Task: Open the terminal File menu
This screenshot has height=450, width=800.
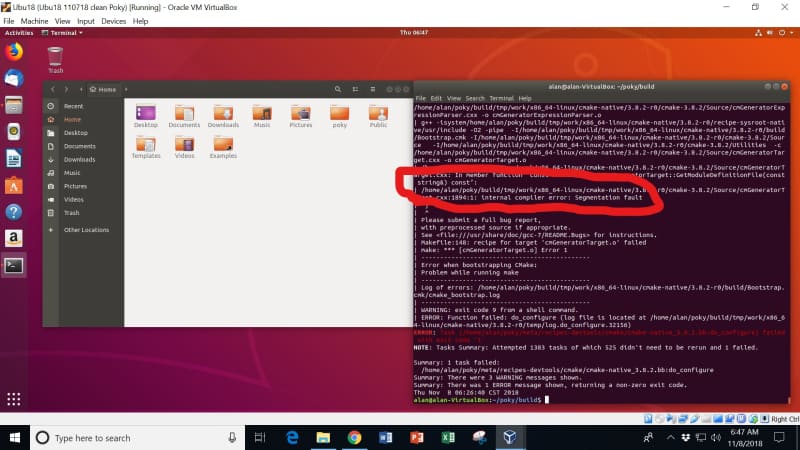Action: pyautogui.click(x=420, y=98)
